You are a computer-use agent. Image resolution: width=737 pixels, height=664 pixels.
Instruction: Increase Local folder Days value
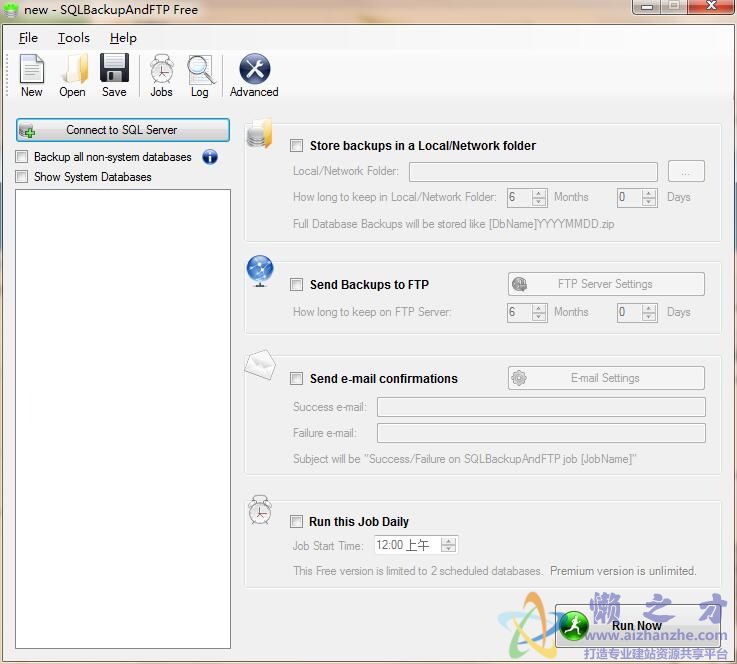(649, 193)
